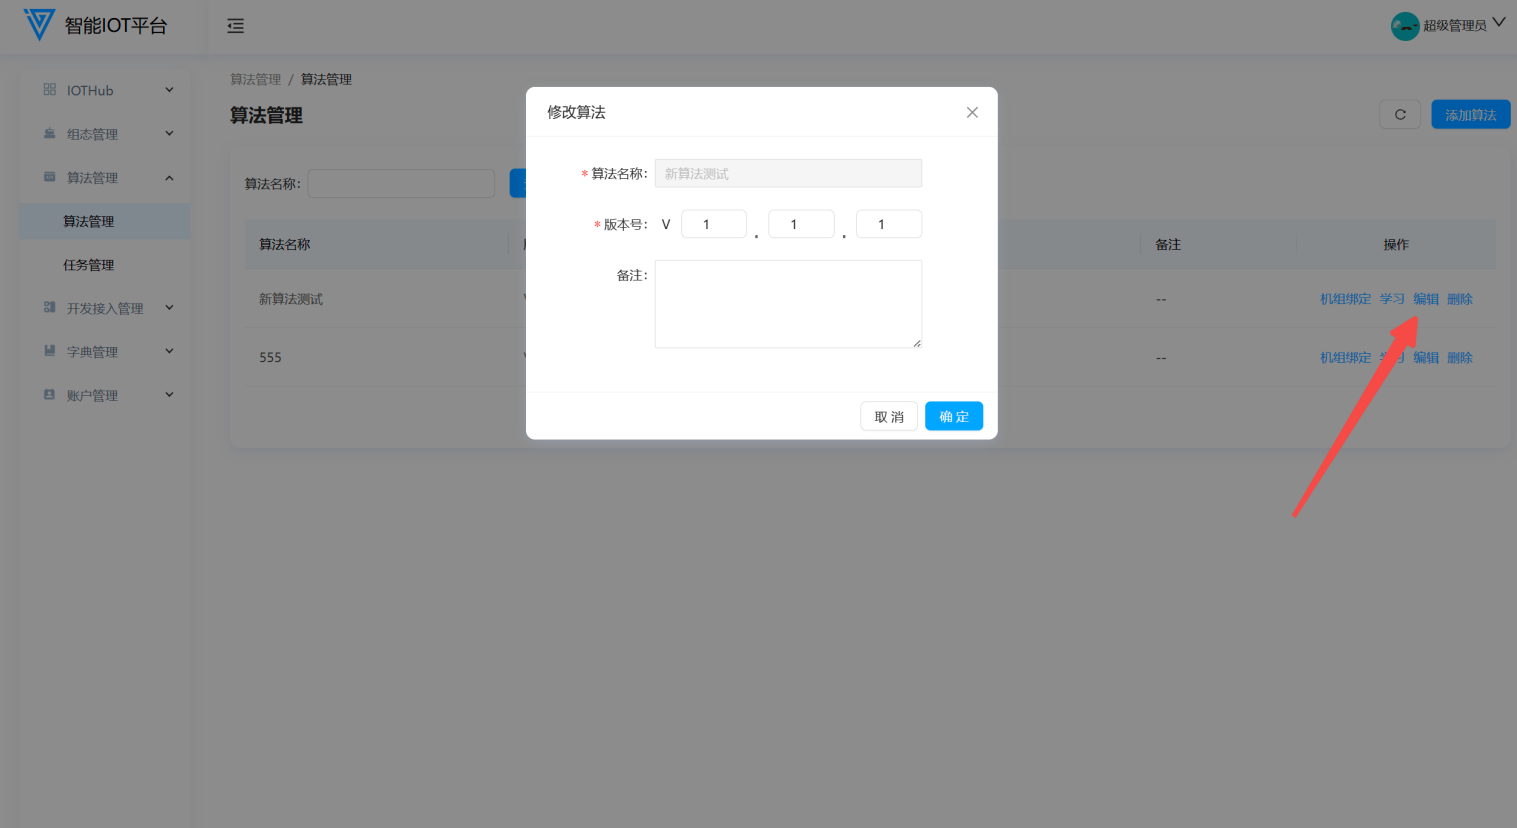The image size is (1517, 828).
Task: Click the 取消 cancel button
Action: (x=888, y=417)
